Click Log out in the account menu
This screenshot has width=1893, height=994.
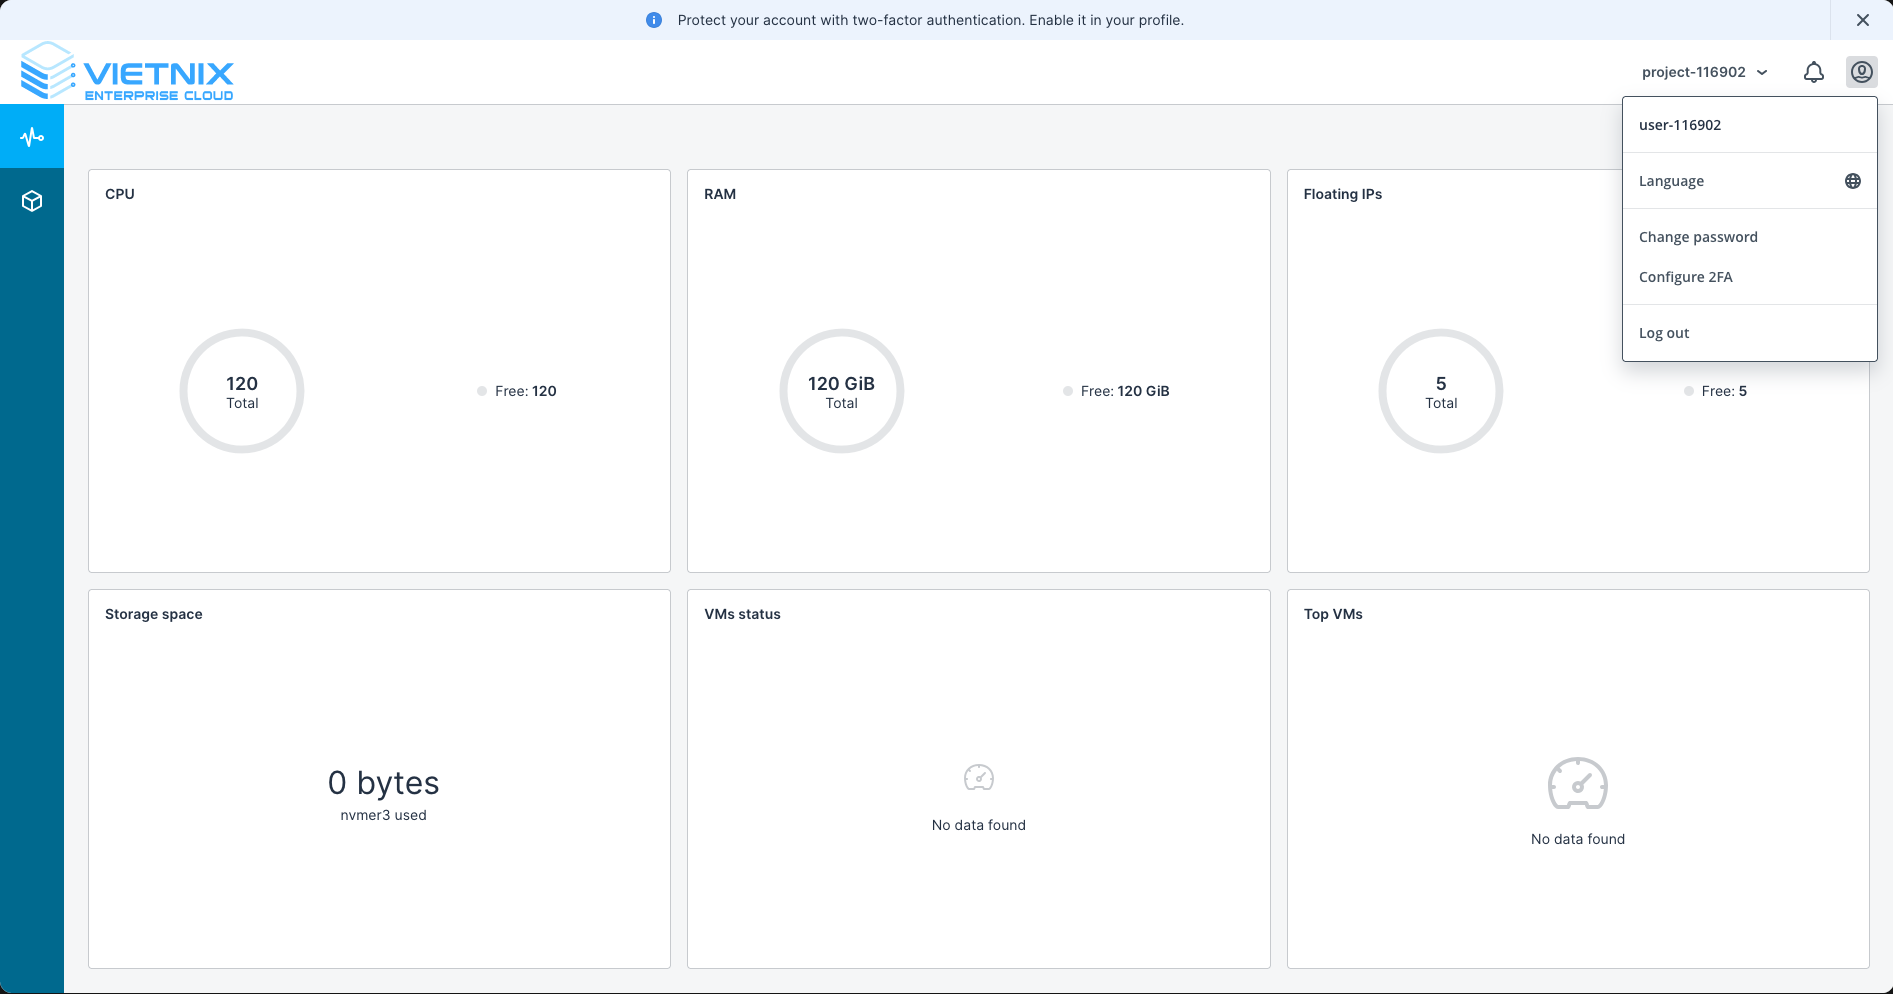[1664, 332]
